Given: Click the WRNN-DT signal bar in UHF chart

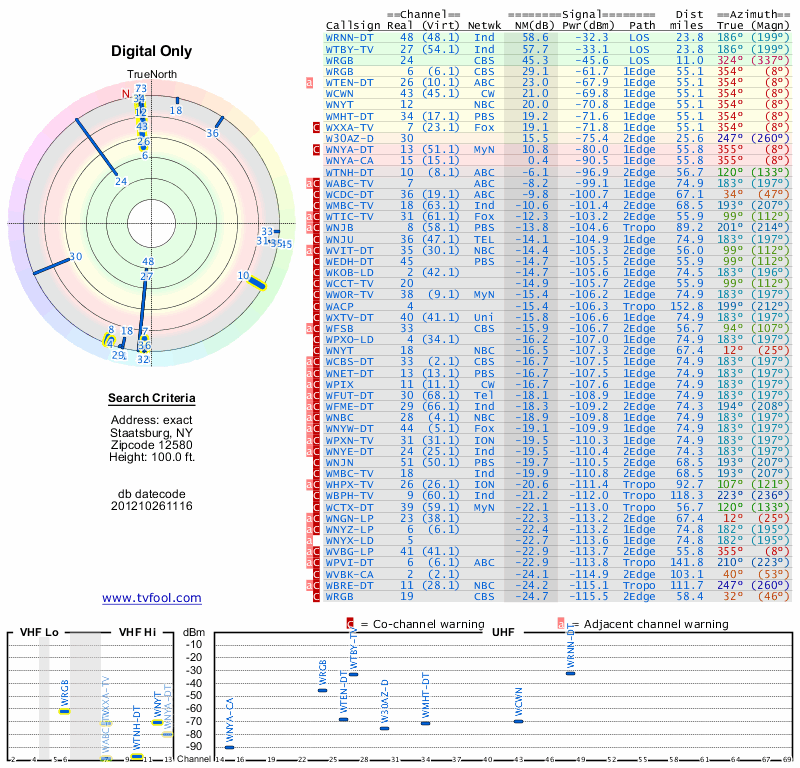Looking at the screenshot, I should click(570, 673).
